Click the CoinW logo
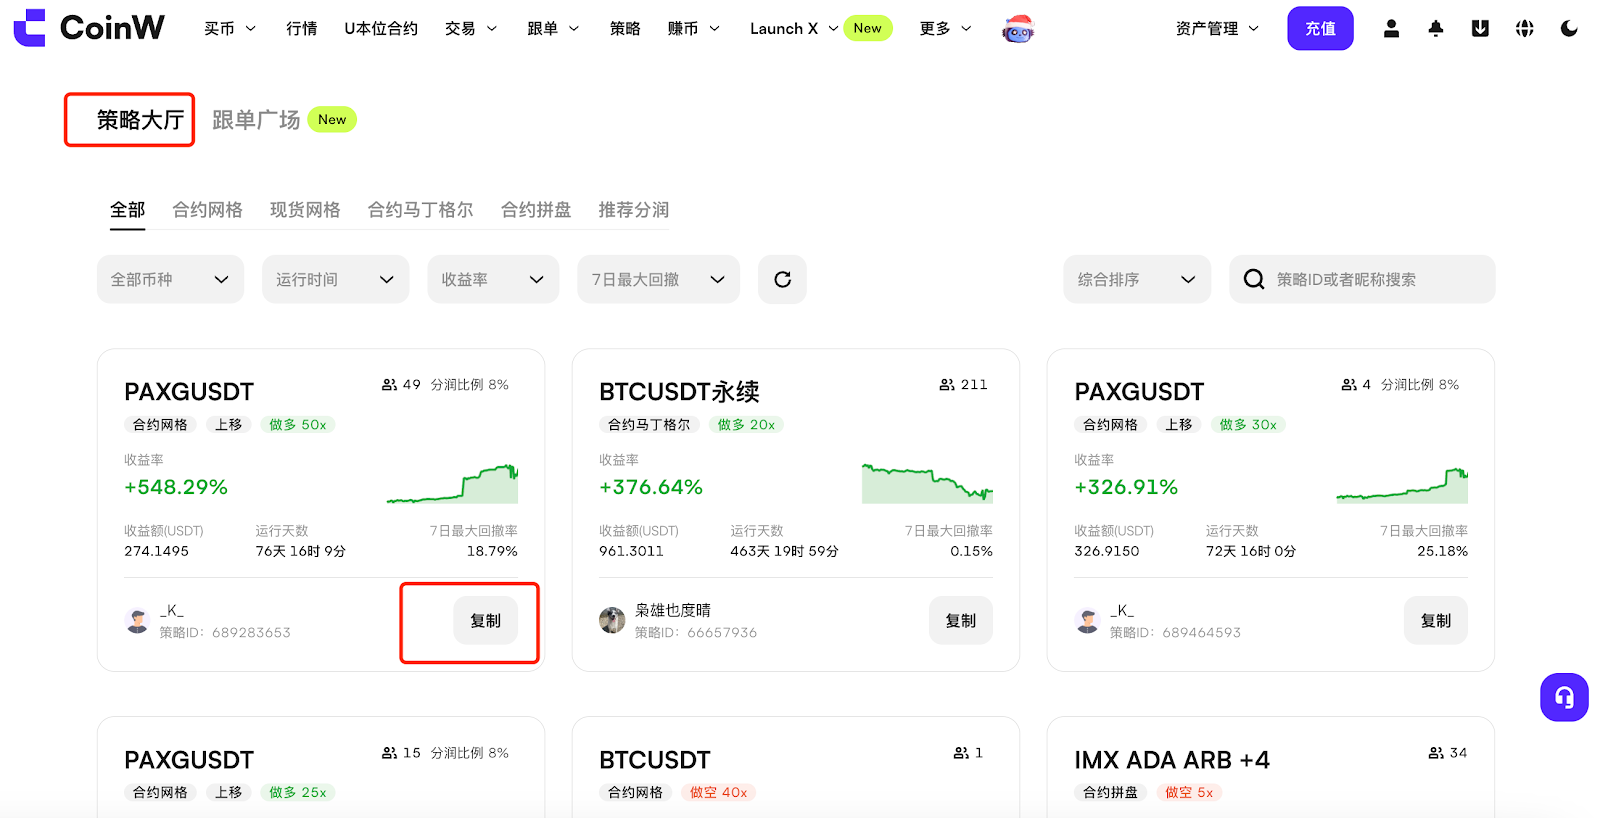The width and height of the screenshot is (1600, 818). tap(89, 28)
